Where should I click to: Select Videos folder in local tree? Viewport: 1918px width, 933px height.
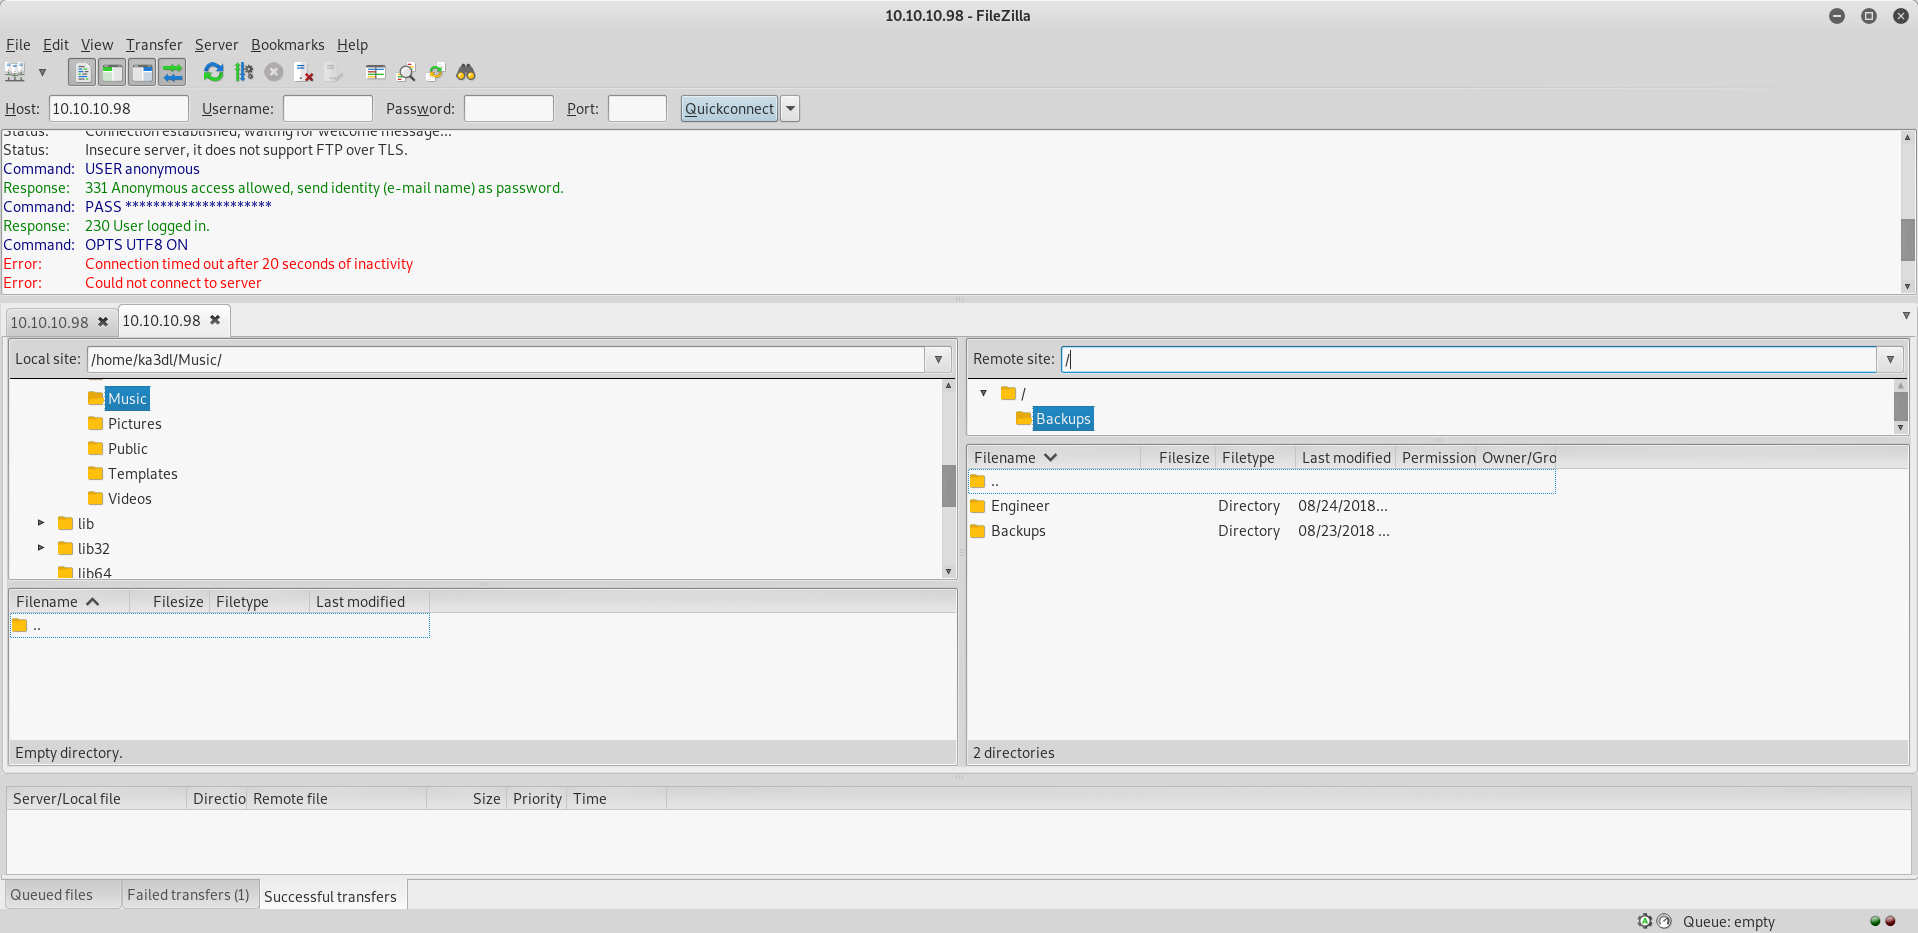click(x=120, y=499)
